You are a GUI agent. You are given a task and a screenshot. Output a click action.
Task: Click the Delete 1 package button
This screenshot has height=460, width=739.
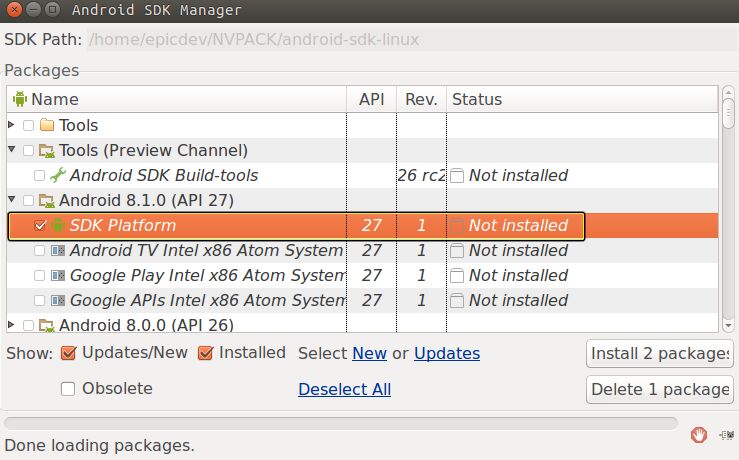[660, 389]
